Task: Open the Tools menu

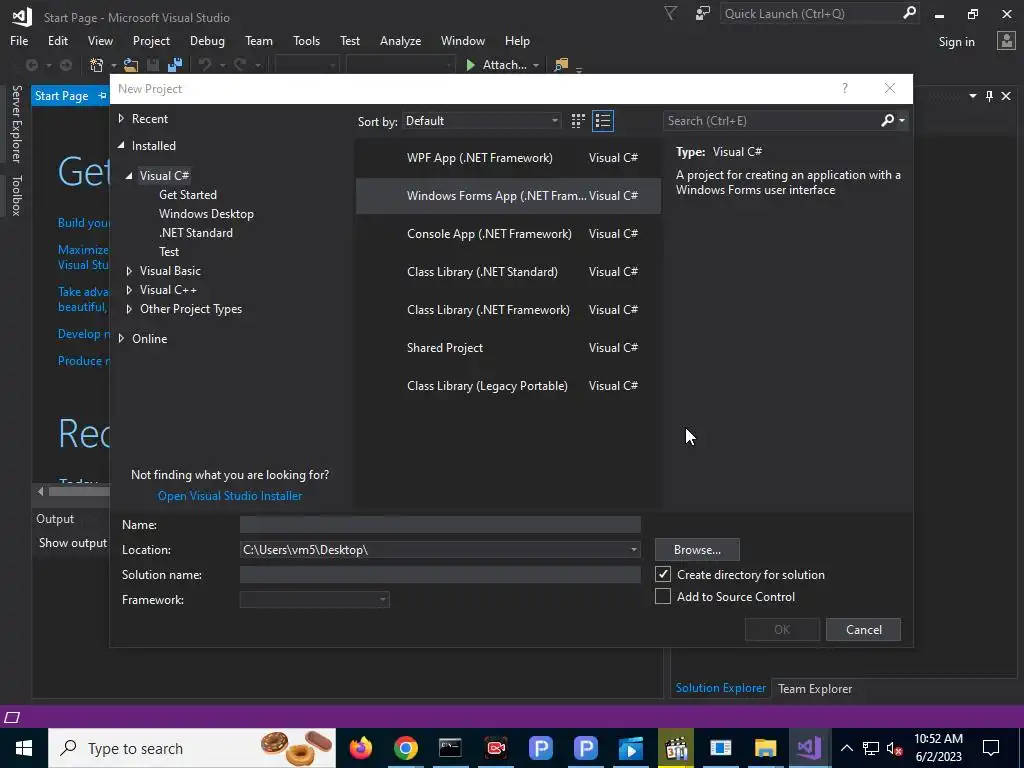Action: (x=306, y=40)
